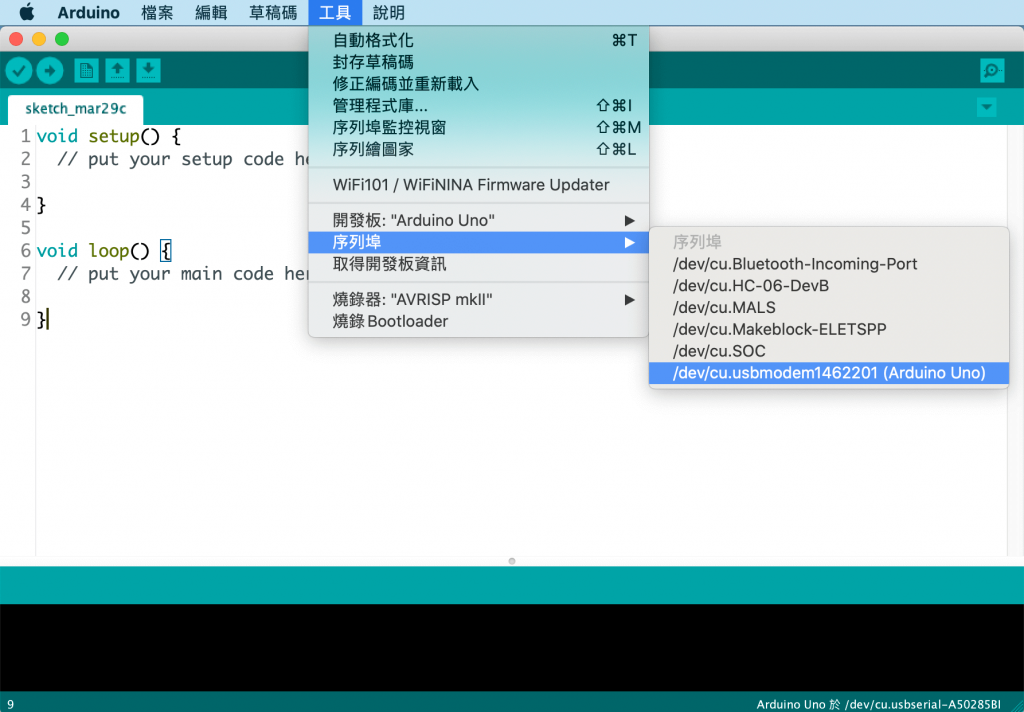
Task: Select port /dev/cu.Bluetooth-Incoming-Port
Action: 829,264
